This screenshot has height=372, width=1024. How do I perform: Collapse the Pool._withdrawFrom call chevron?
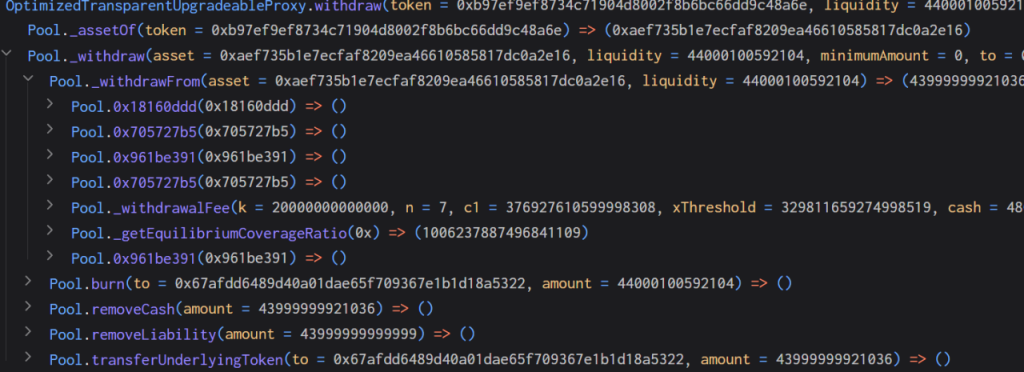click(x=28, y=78)
